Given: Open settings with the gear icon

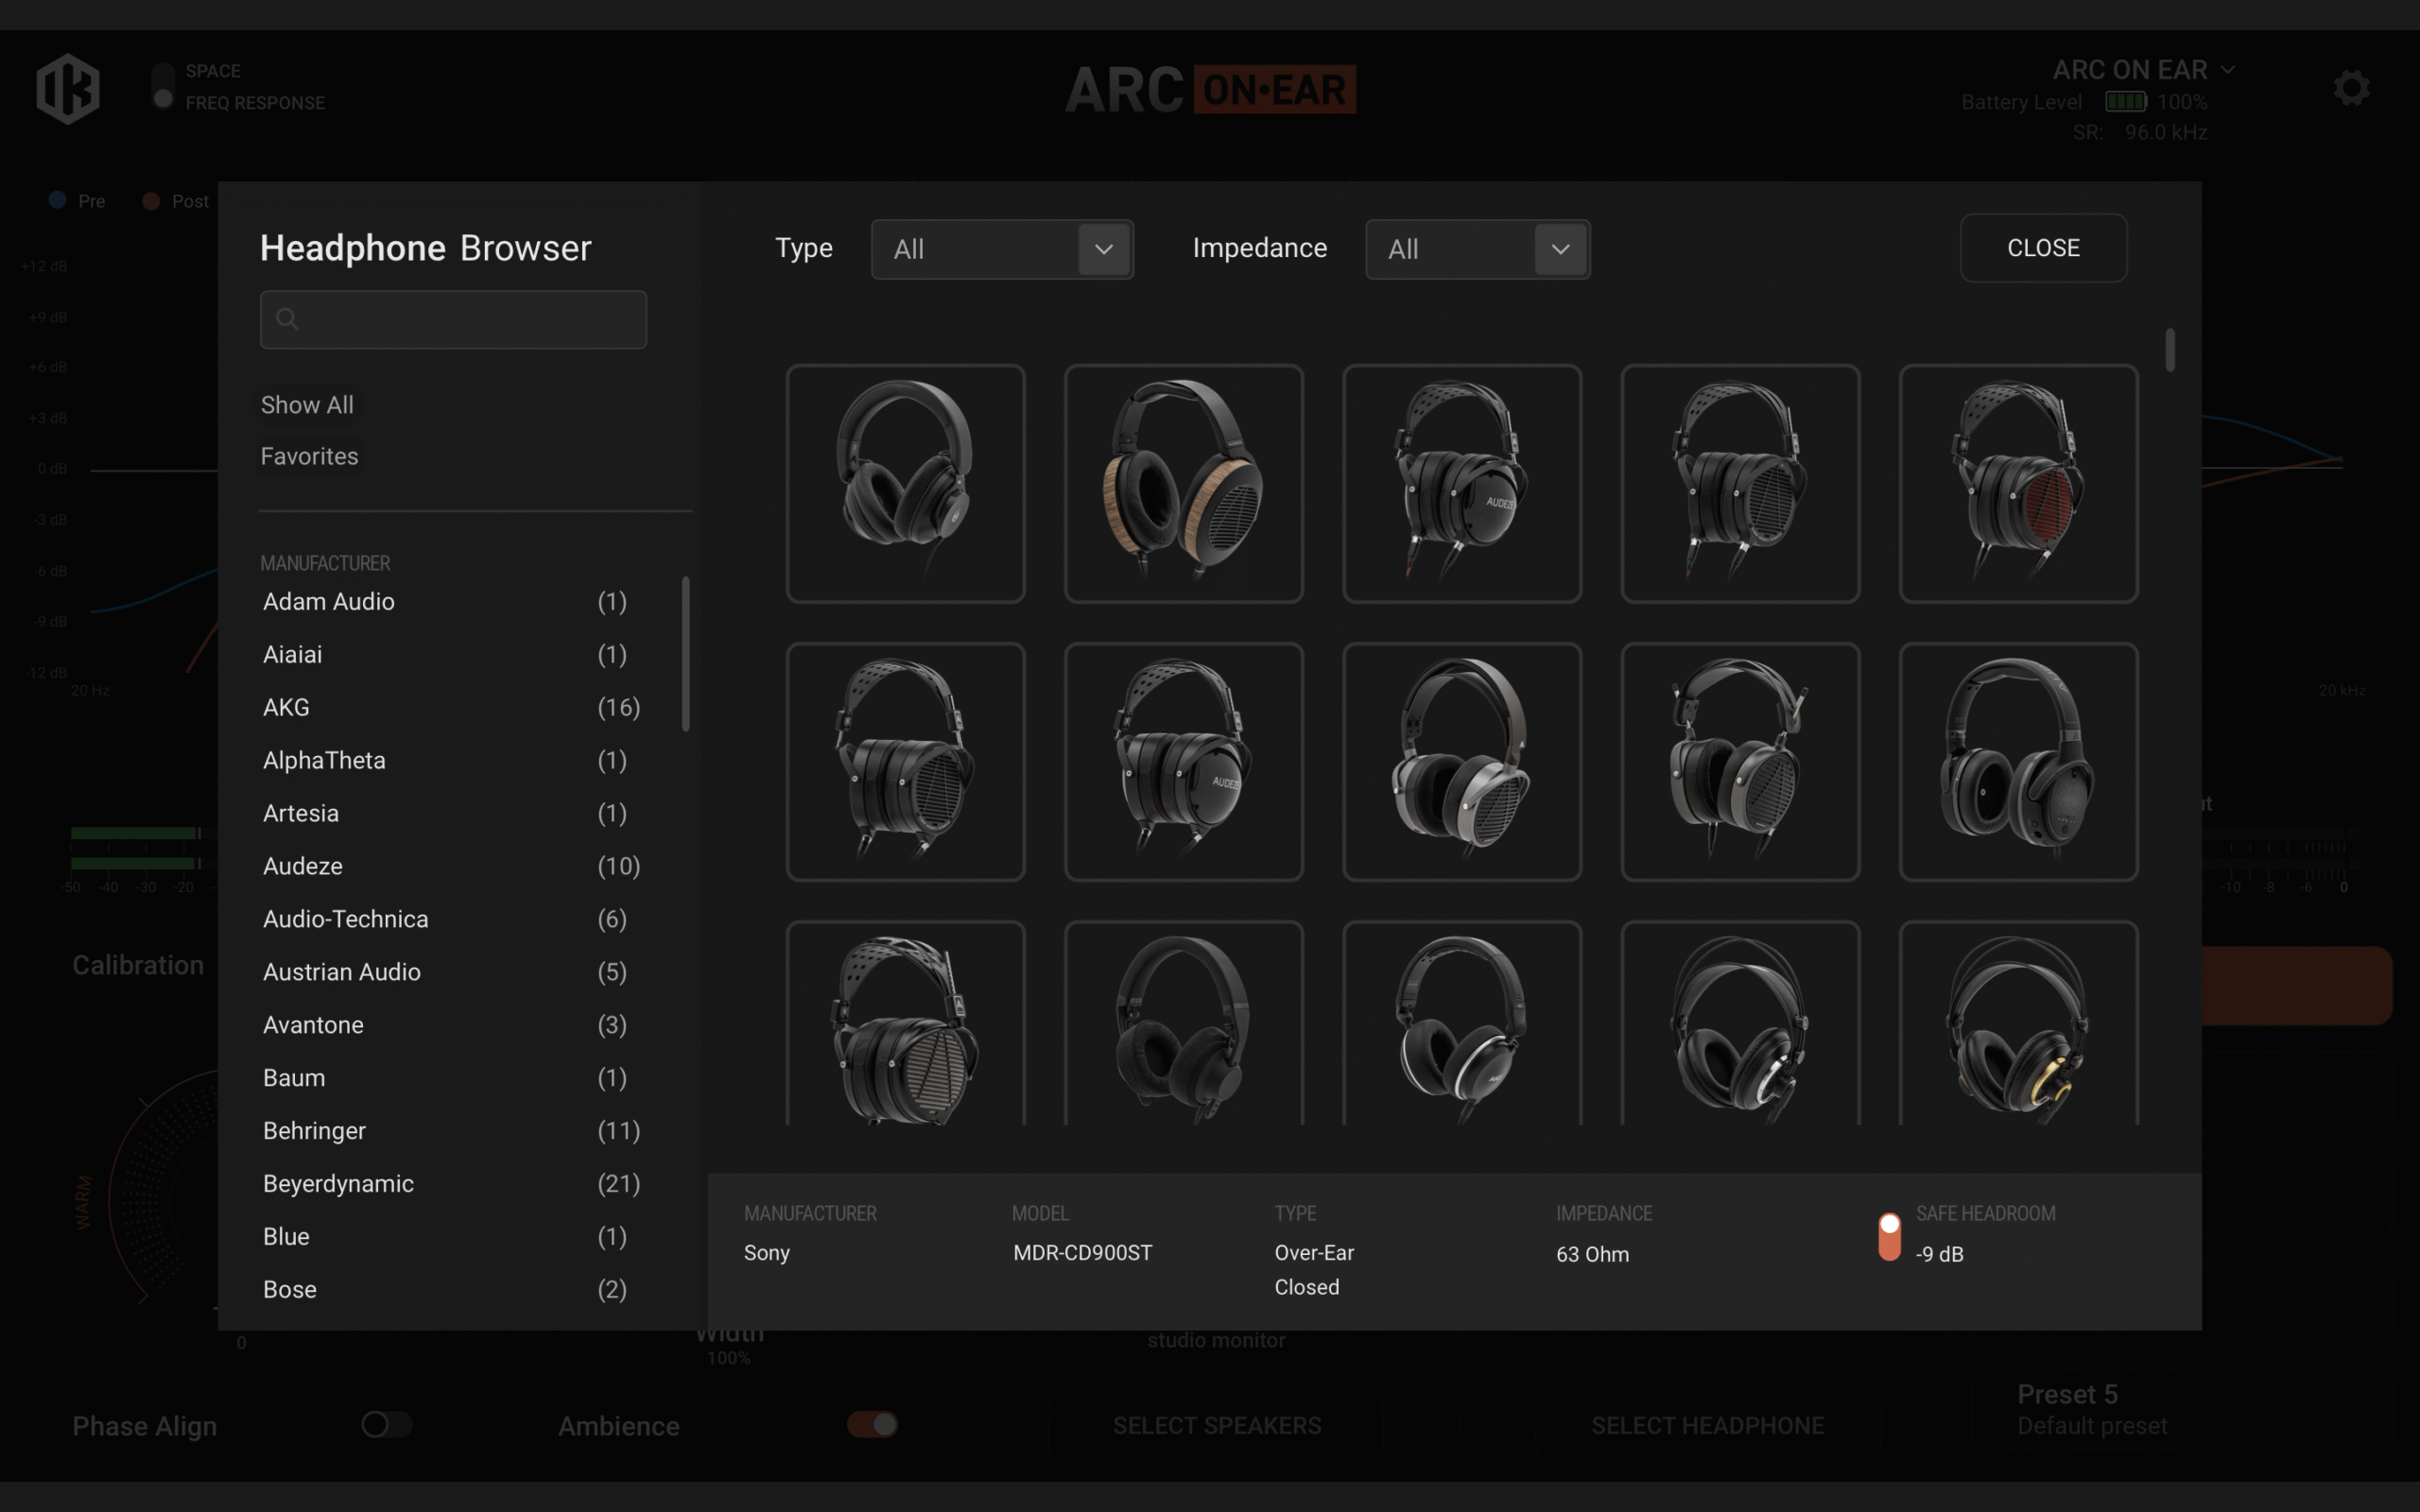Looking at the screenshot, I should click(2351, 88).
